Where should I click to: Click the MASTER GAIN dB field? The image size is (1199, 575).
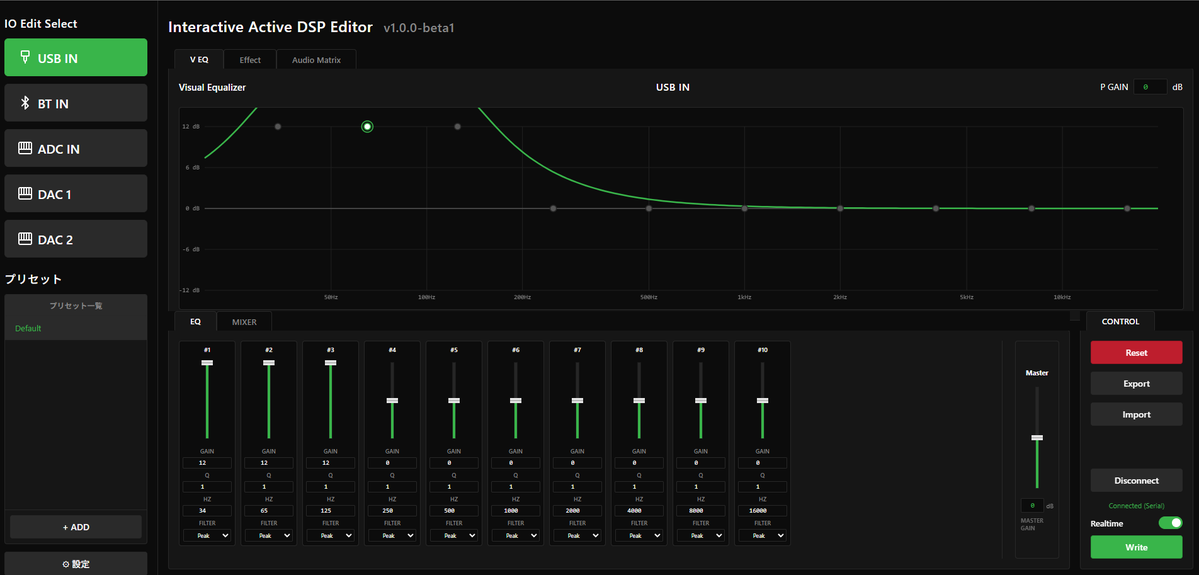click(1032, 505)
